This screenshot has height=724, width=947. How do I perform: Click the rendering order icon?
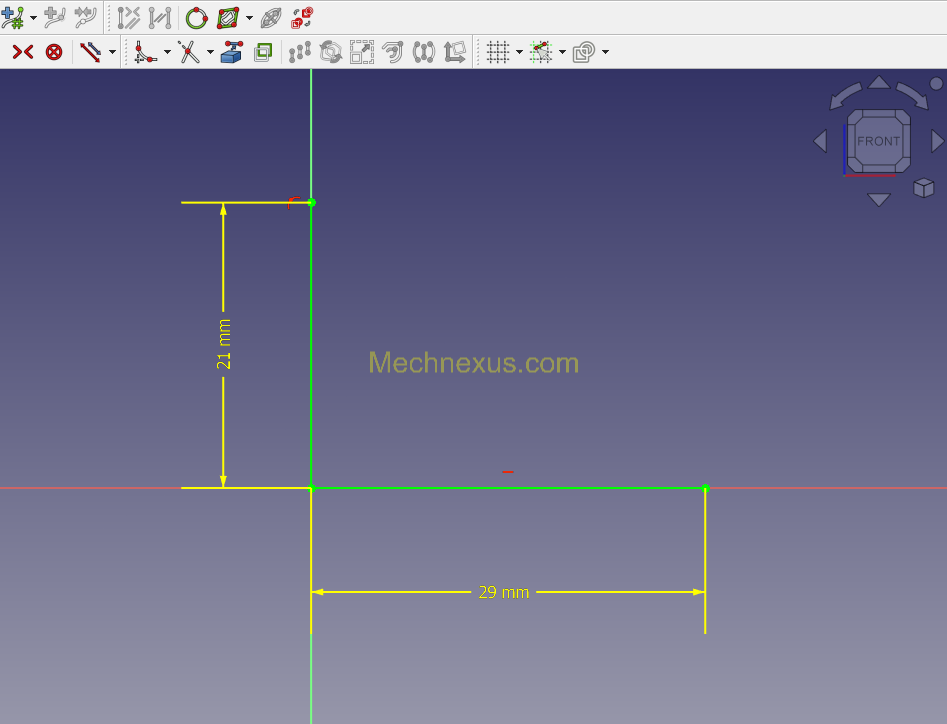(x=584, y=53)
